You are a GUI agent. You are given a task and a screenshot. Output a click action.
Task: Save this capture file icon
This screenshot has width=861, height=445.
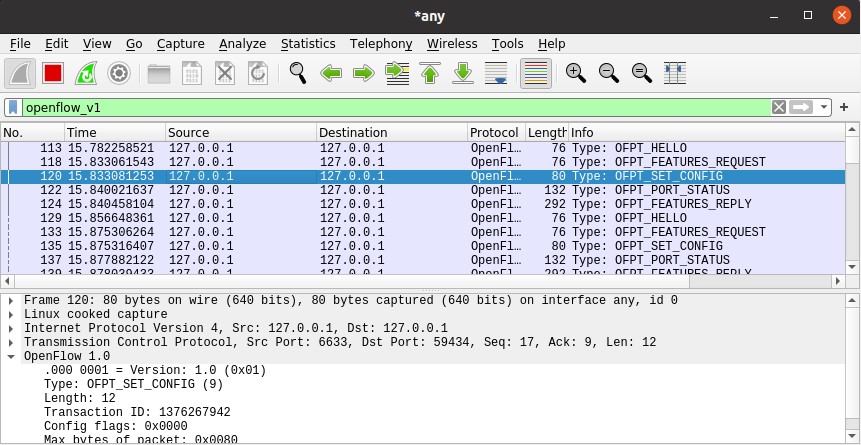tap(192, 73)
